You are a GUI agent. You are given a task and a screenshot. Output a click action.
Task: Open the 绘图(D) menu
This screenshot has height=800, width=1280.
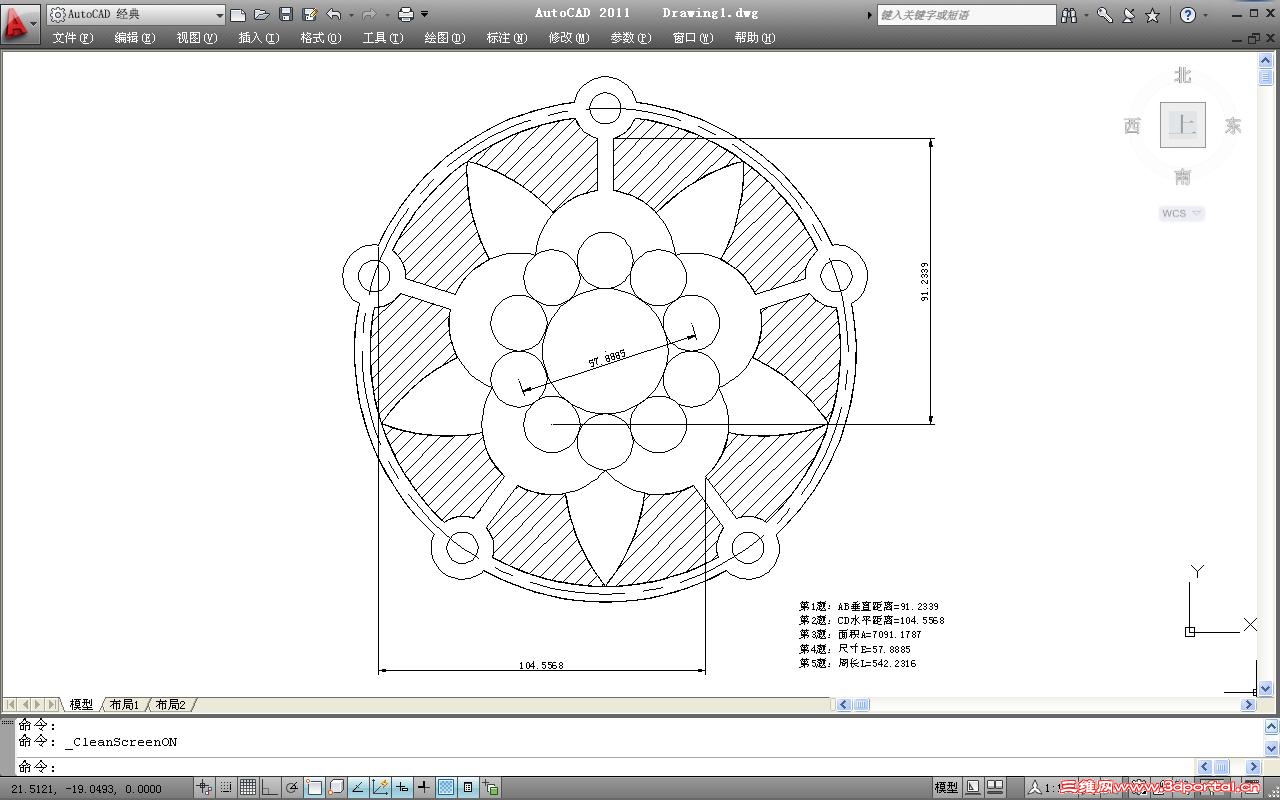coord(444,38)
